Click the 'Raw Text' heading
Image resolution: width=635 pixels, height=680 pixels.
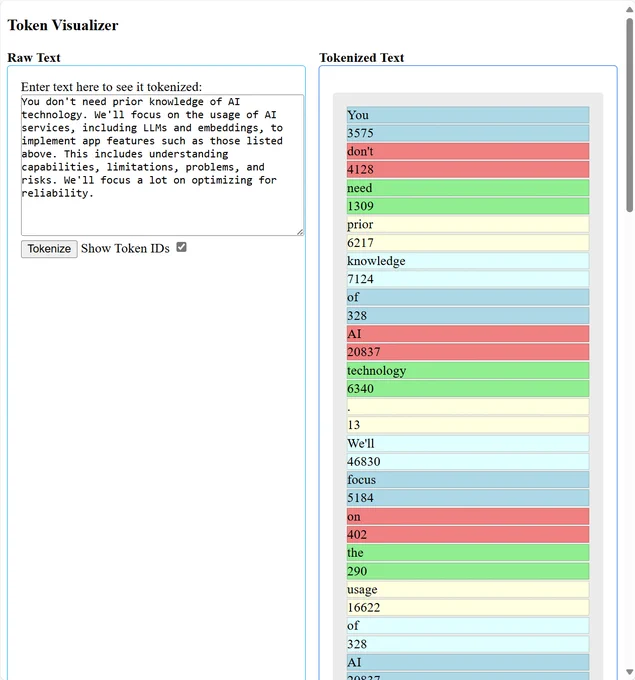[x=34, y=58]
